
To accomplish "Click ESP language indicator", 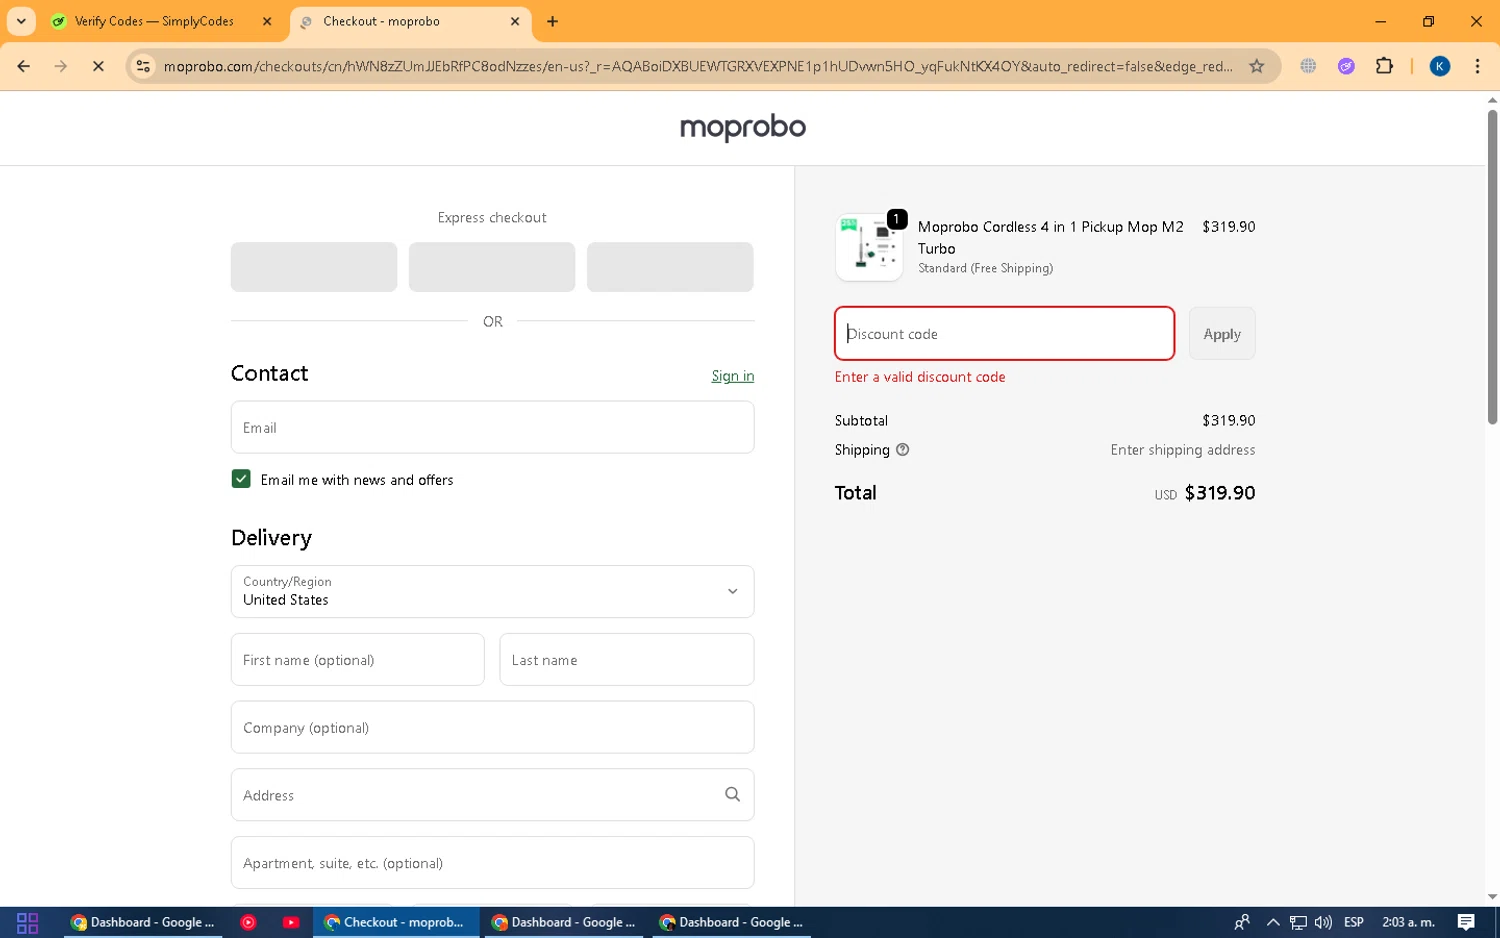I will pos(1354,922).
